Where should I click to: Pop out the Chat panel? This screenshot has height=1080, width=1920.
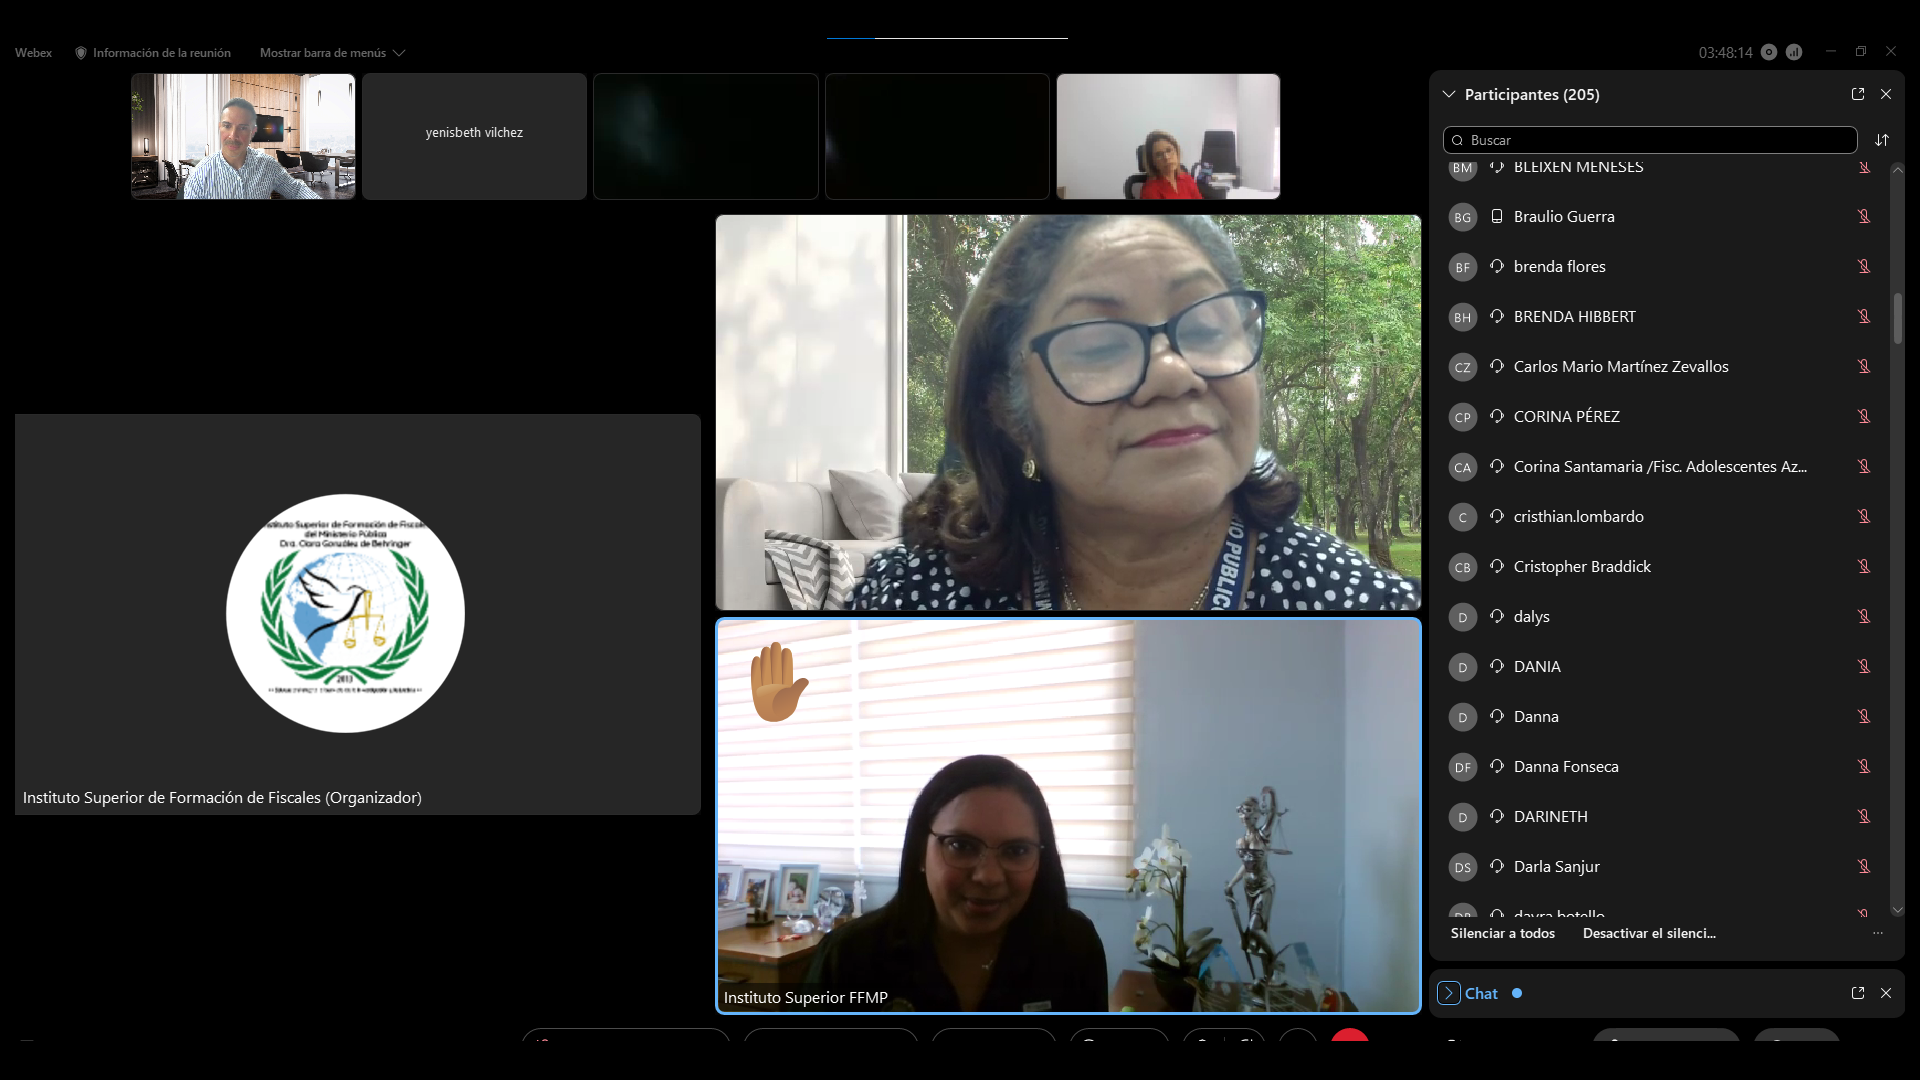1857,993
